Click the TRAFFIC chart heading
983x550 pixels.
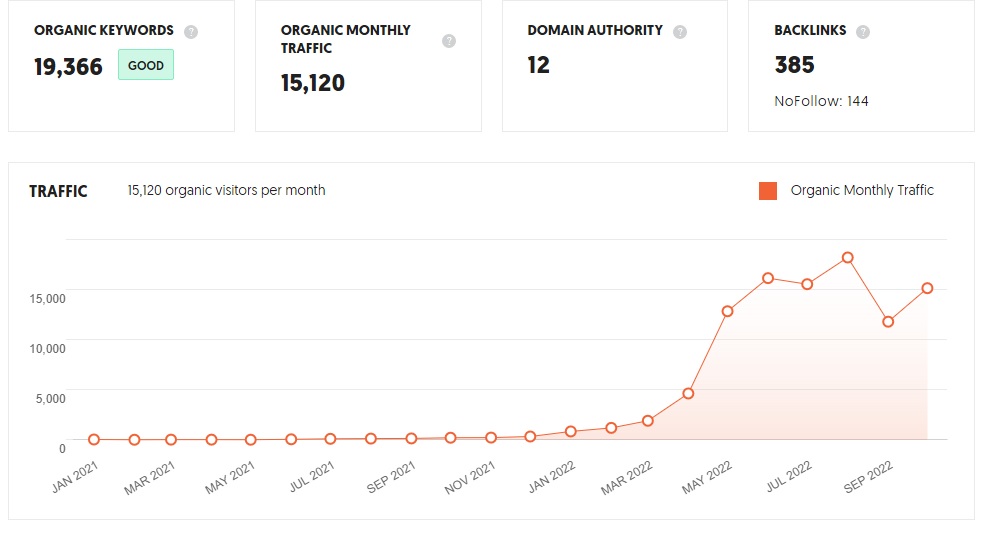pos(58,191)
